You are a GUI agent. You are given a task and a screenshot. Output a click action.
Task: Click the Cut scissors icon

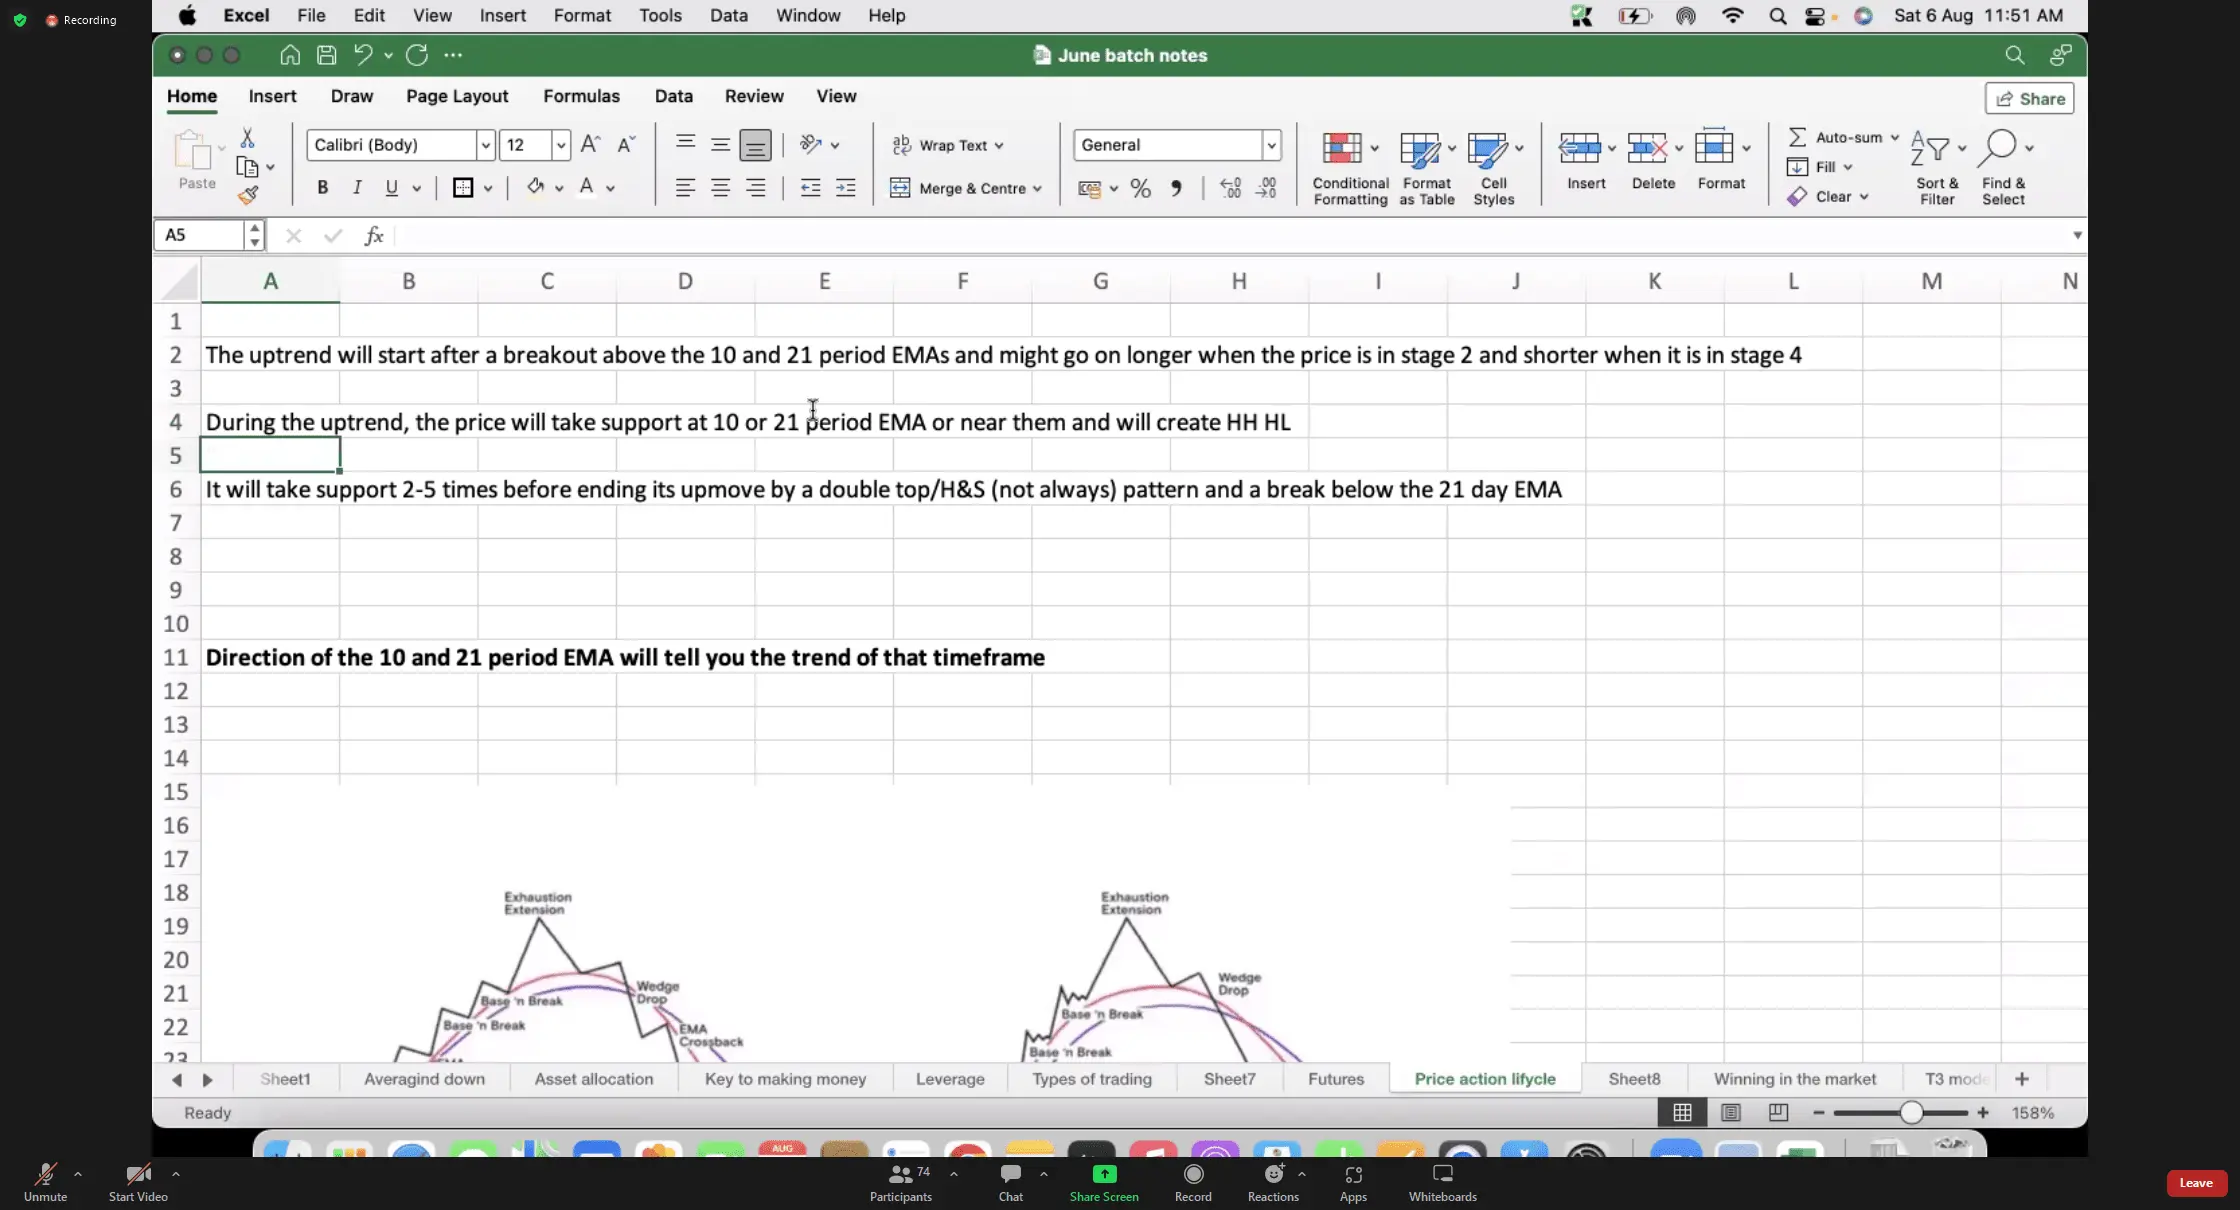click(247, 138)
